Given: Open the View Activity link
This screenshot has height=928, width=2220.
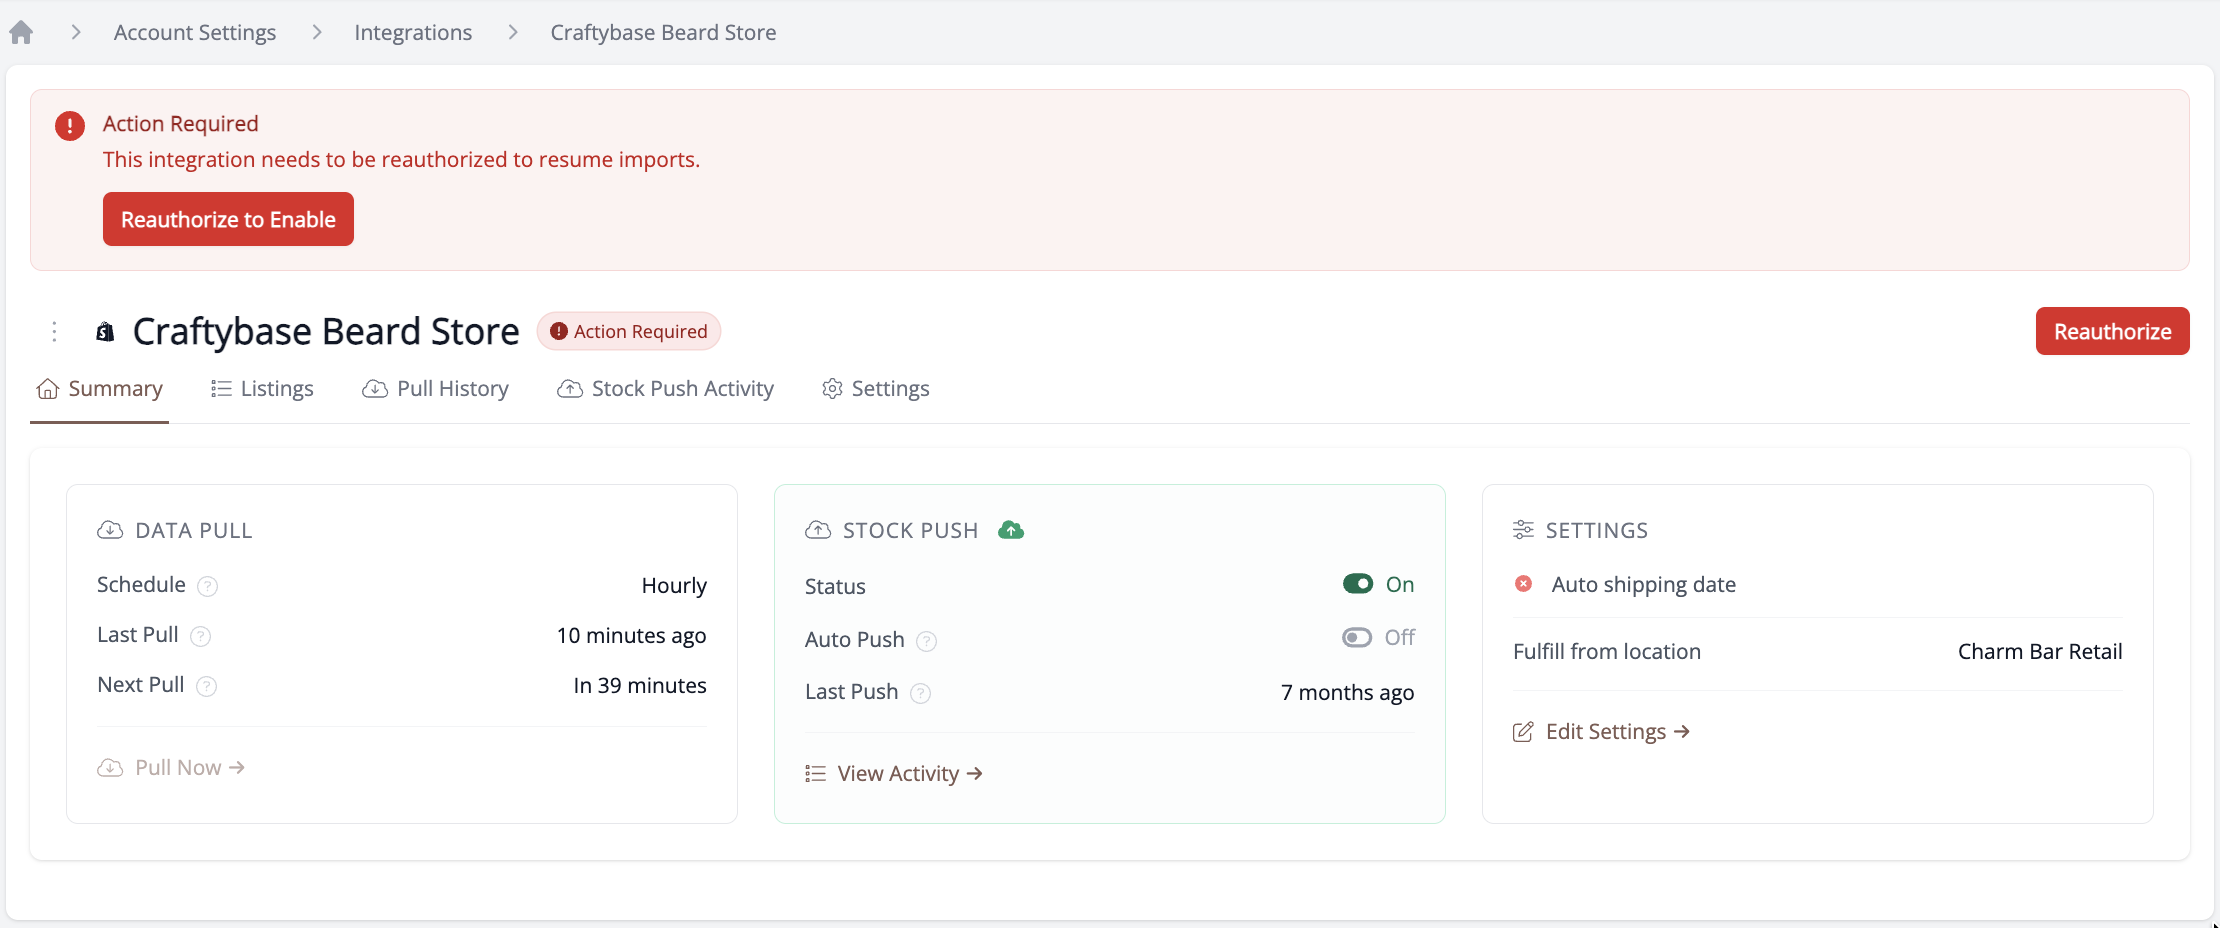Looking at the screenshot, I should click(x=894, y=774).
